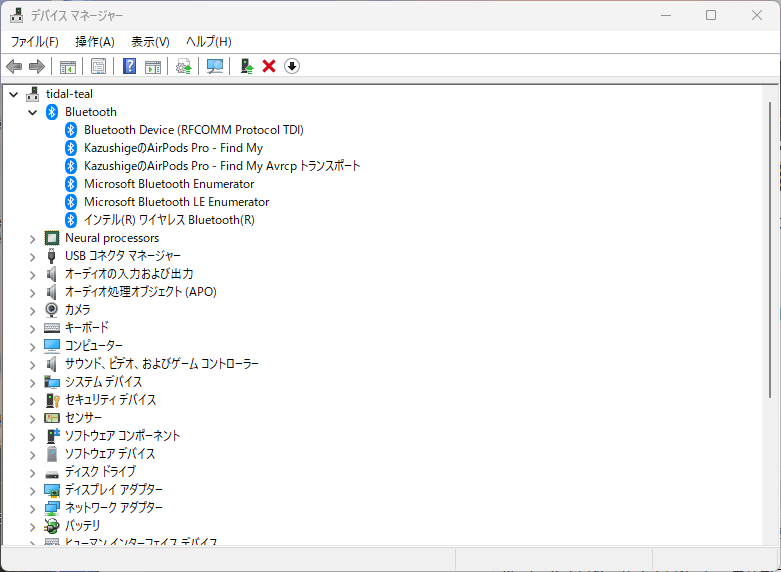Open Help via the blue question mark icon
Screen dimensions: 781x572
tap(129, 66)
